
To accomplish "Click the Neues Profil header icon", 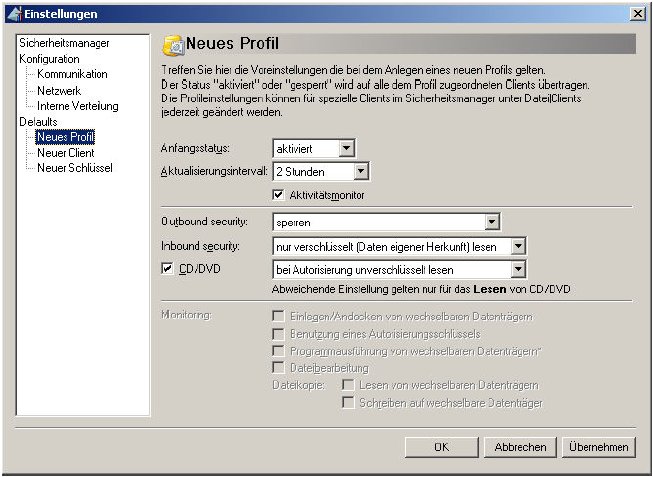I will click(172, 44).
